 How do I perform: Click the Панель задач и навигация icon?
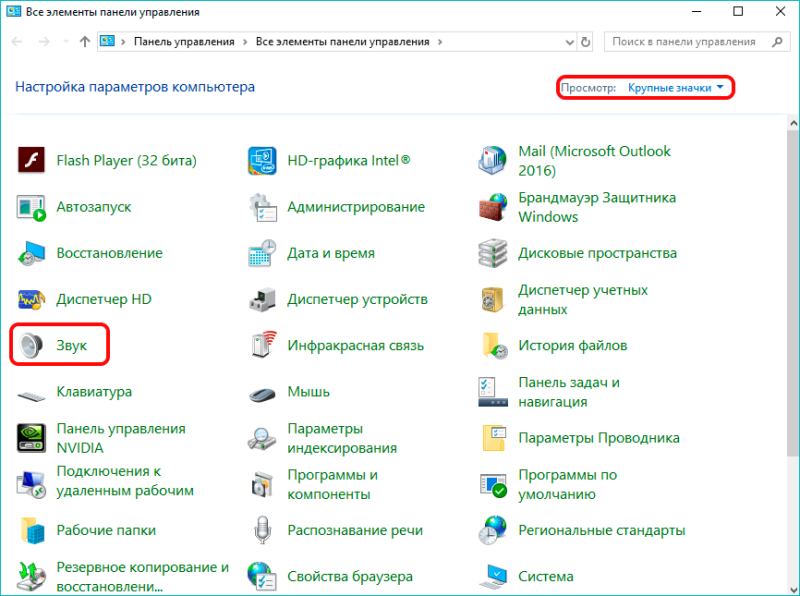pos(493,392)
